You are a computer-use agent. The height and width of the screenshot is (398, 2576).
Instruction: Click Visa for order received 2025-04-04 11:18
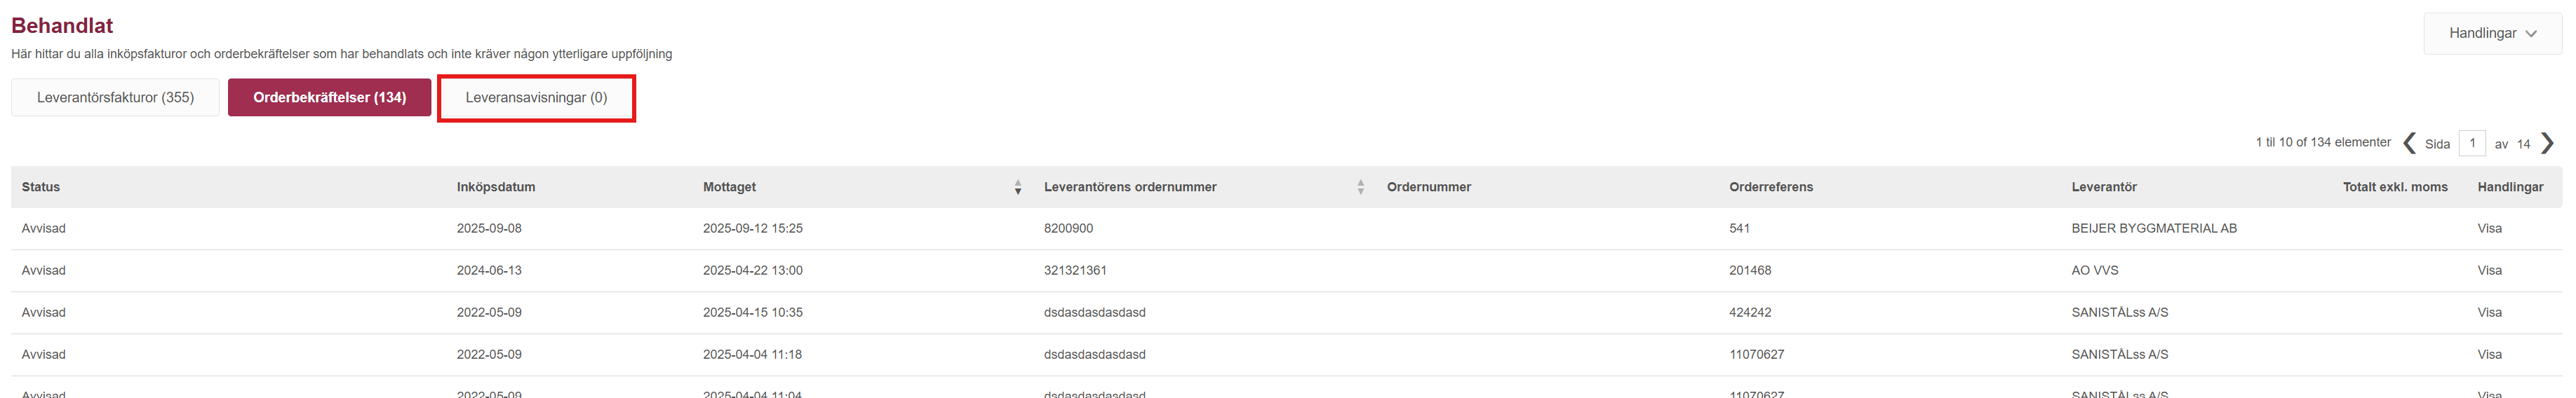(x=2489, y=354)
